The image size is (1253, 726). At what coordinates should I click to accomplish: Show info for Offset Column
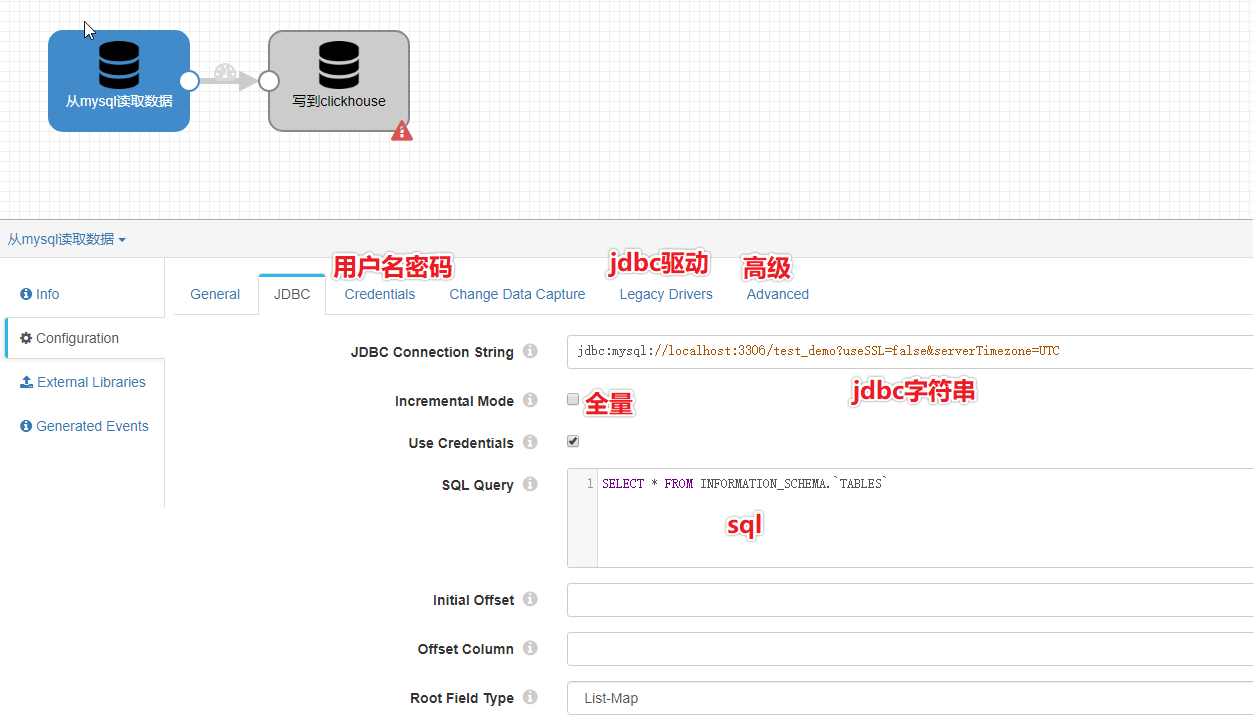coord(530,648)
